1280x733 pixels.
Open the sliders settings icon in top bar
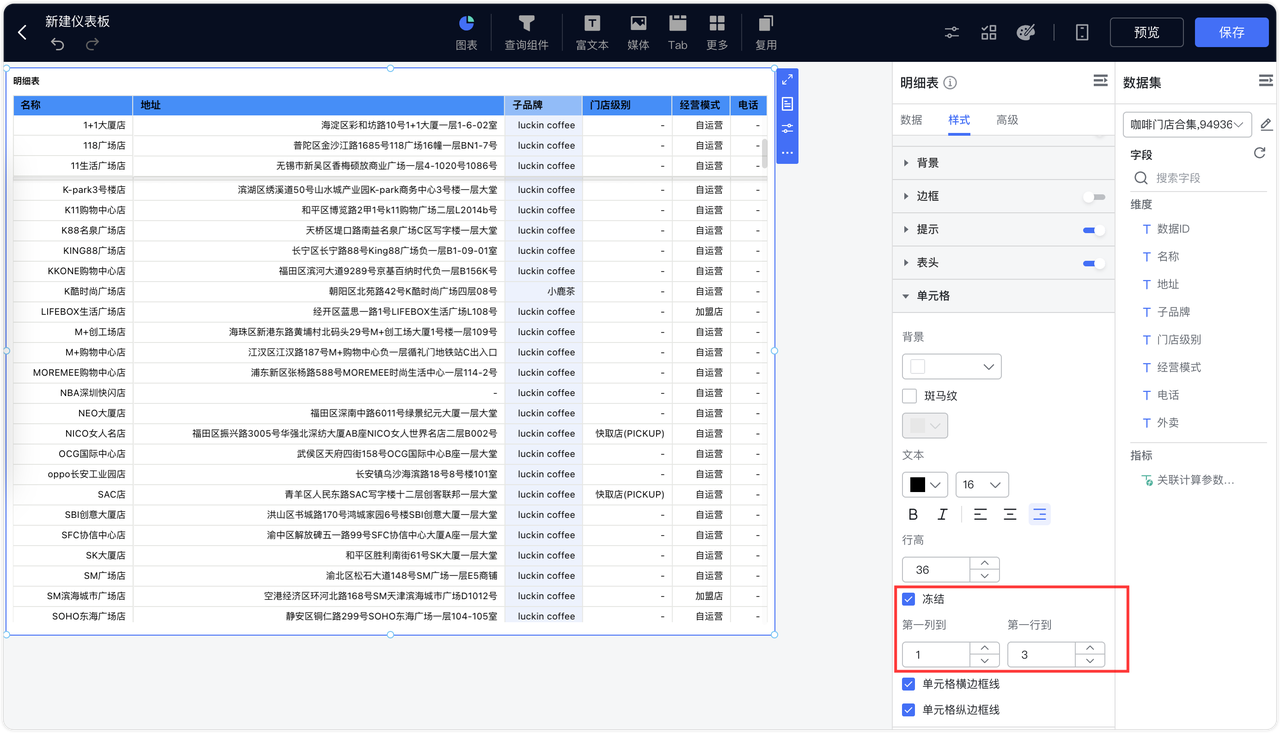click(952, 33)
